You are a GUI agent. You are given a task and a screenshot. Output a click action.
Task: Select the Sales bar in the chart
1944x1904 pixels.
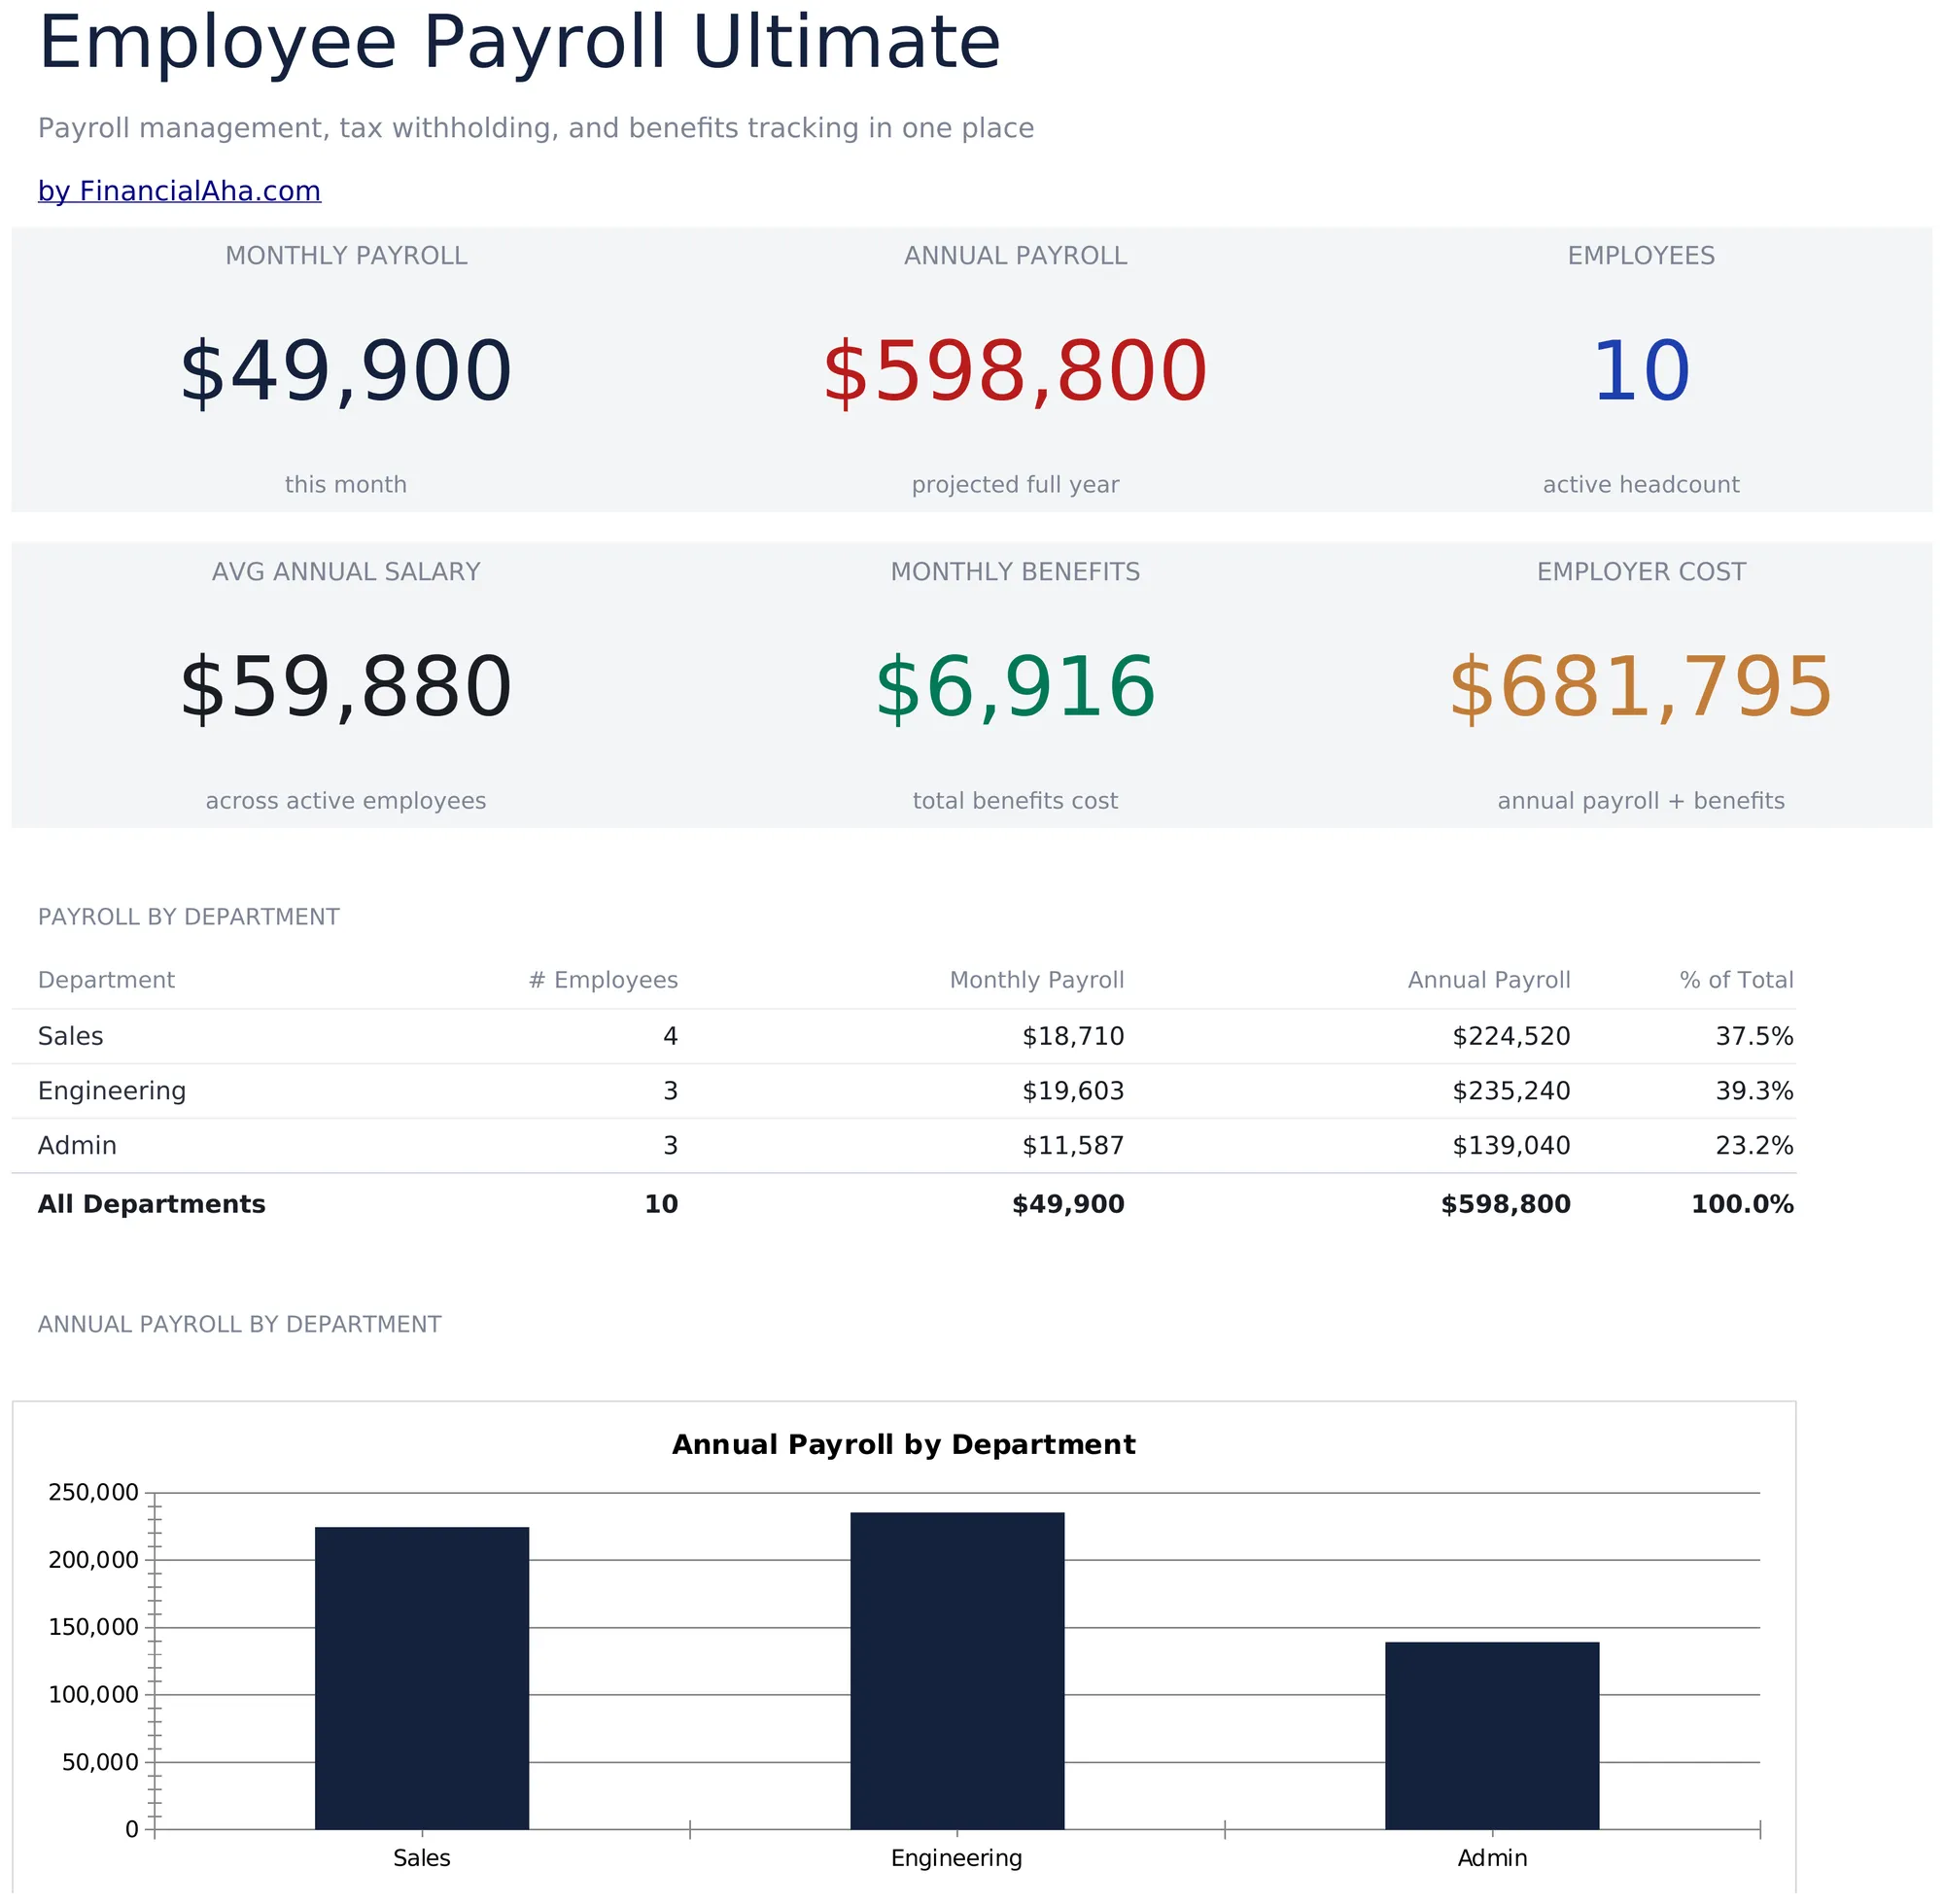tap(422, 1679)
